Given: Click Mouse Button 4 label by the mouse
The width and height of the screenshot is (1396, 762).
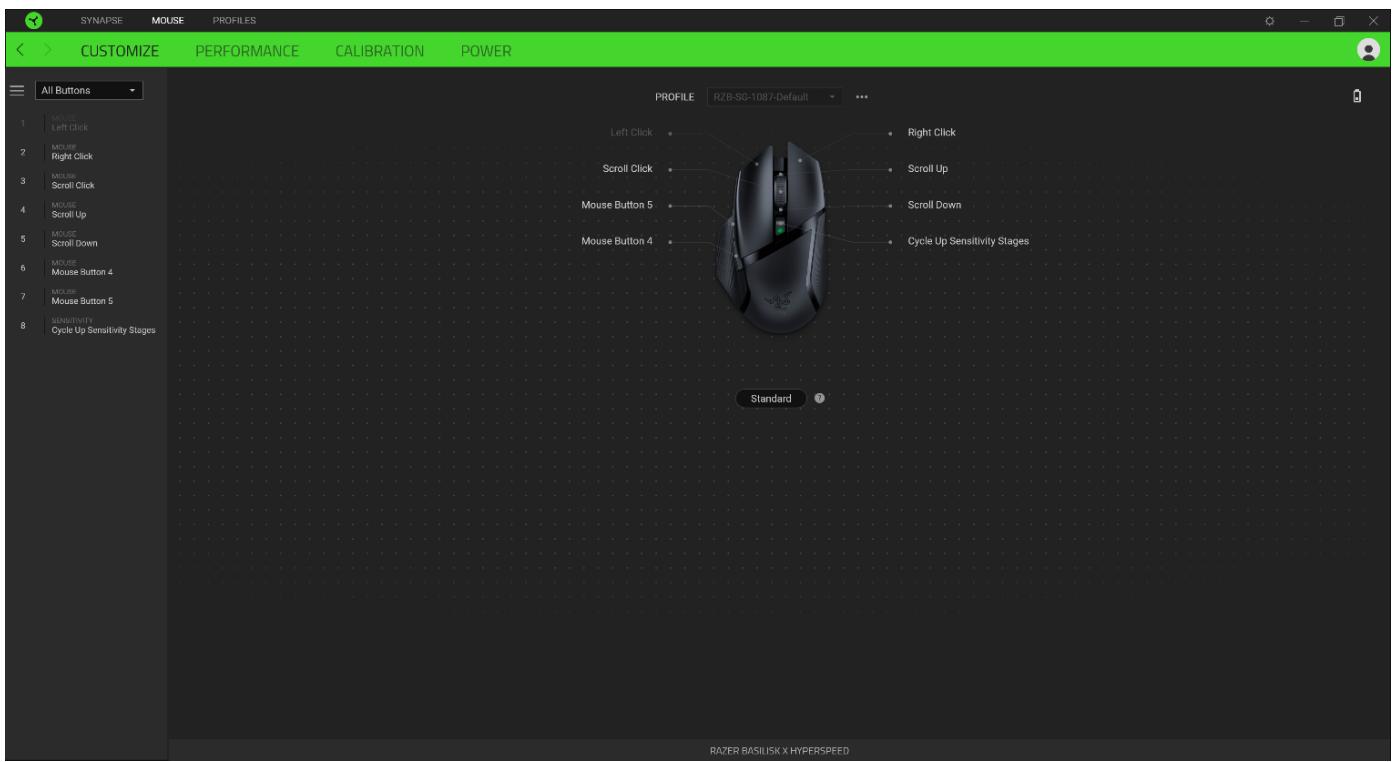Looking at the screenshot, I should tap(617, 241).
